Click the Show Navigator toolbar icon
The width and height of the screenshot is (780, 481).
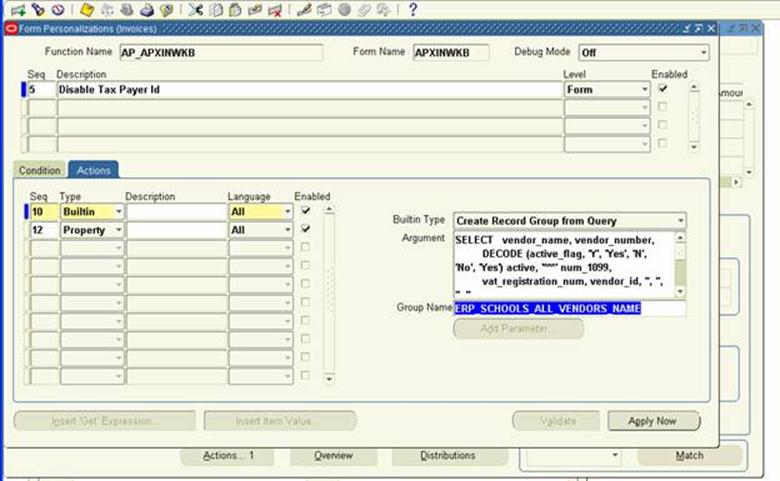pos(58,9)
